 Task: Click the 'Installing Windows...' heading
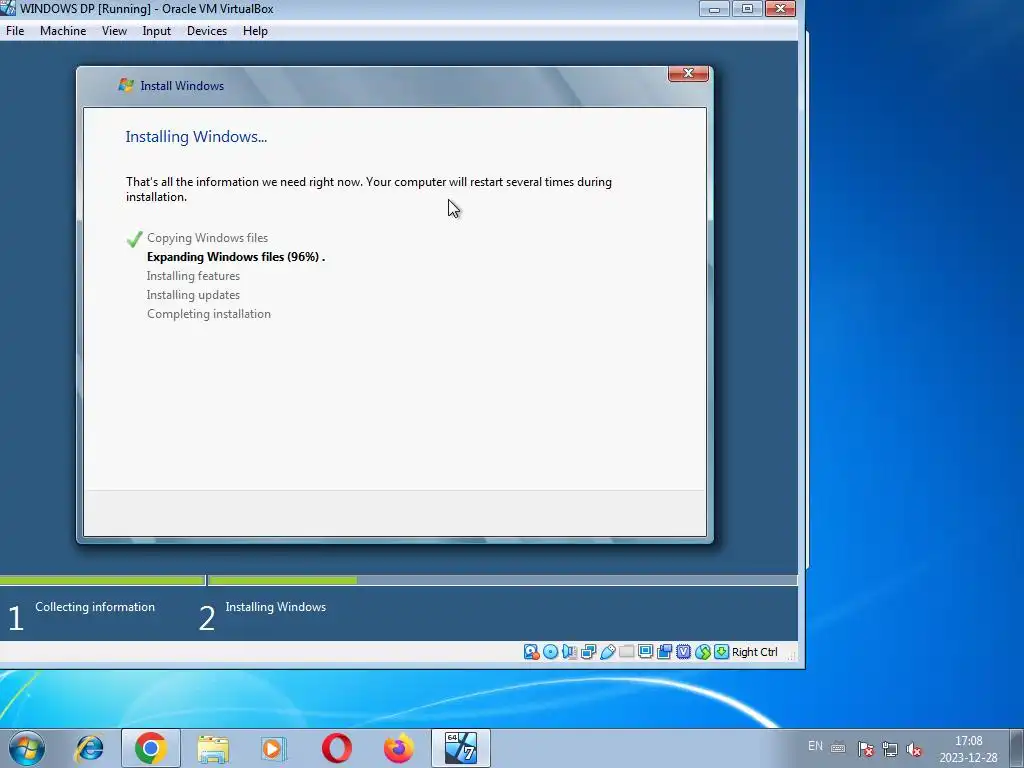[196, 136]
